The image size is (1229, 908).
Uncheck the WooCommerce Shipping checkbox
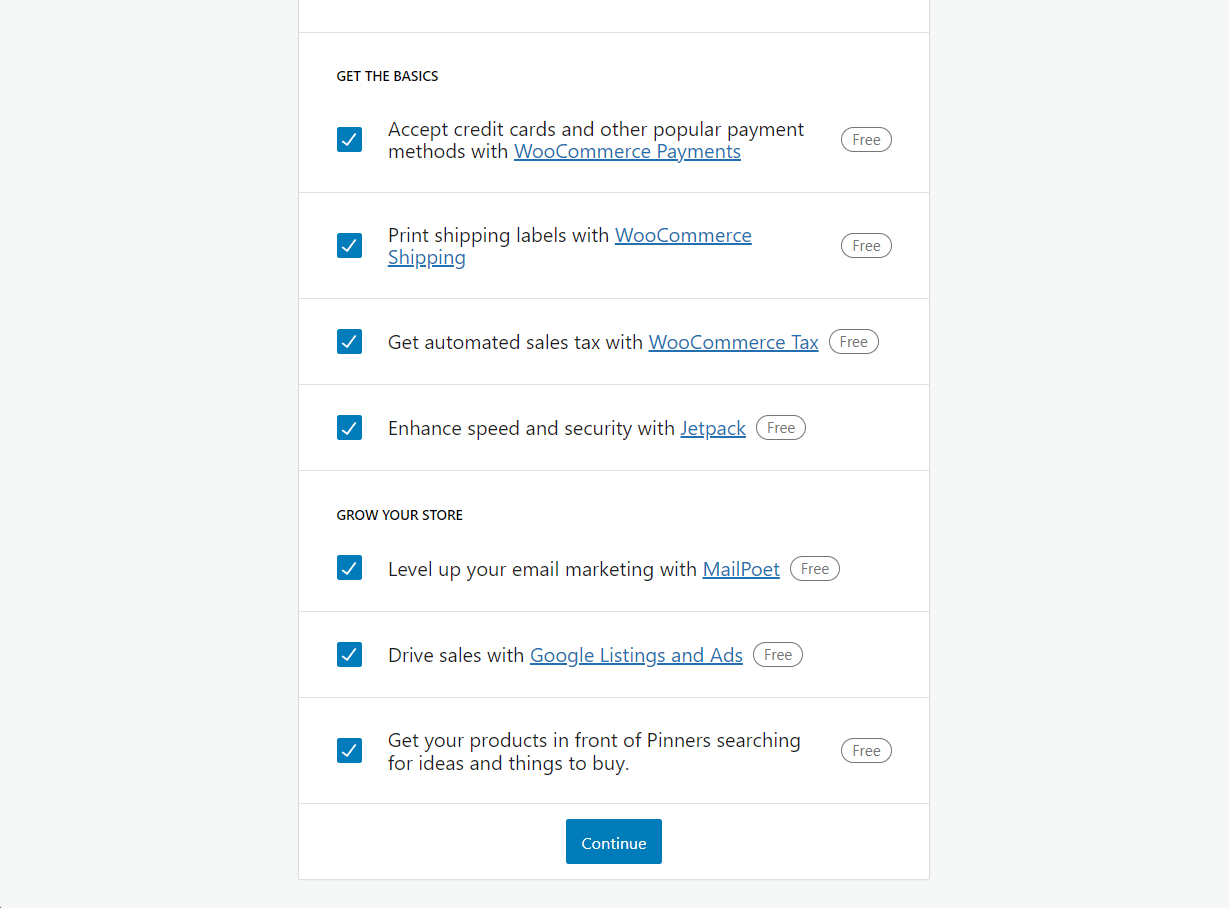pyautogui.click(x=349, y=245)
